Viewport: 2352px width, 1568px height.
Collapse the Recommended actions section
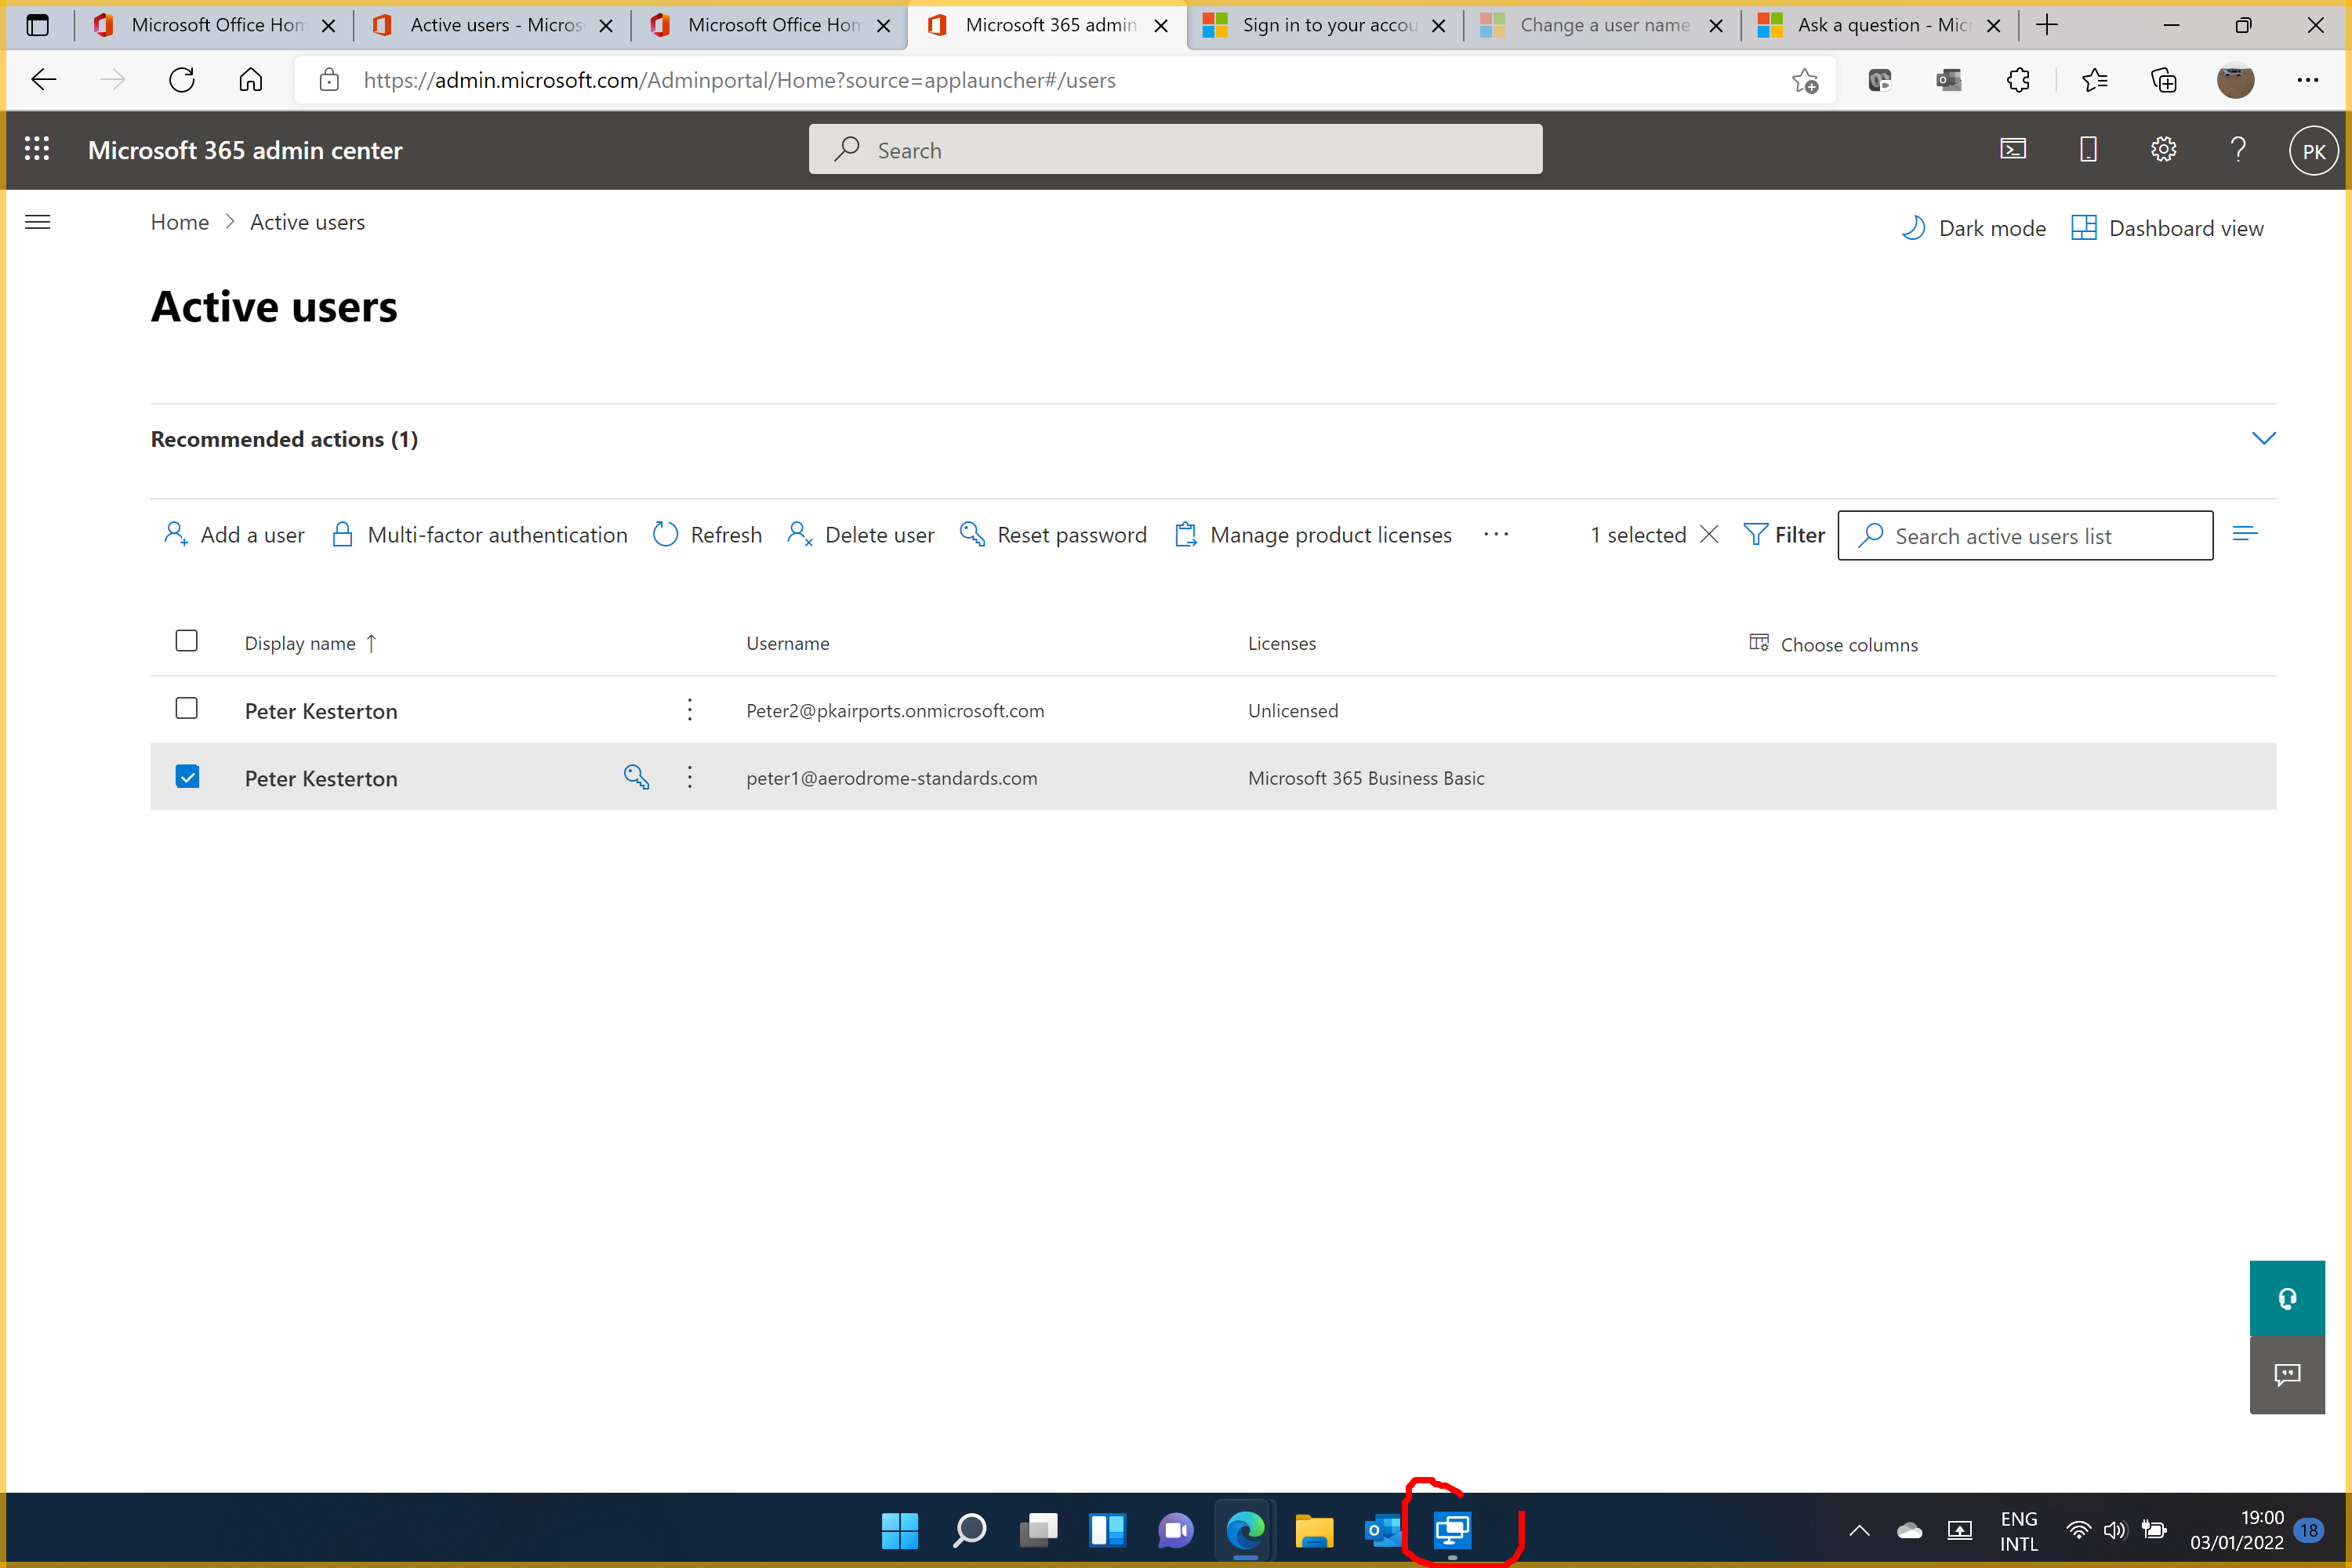pyautogui.click(x=2264, y=438)
